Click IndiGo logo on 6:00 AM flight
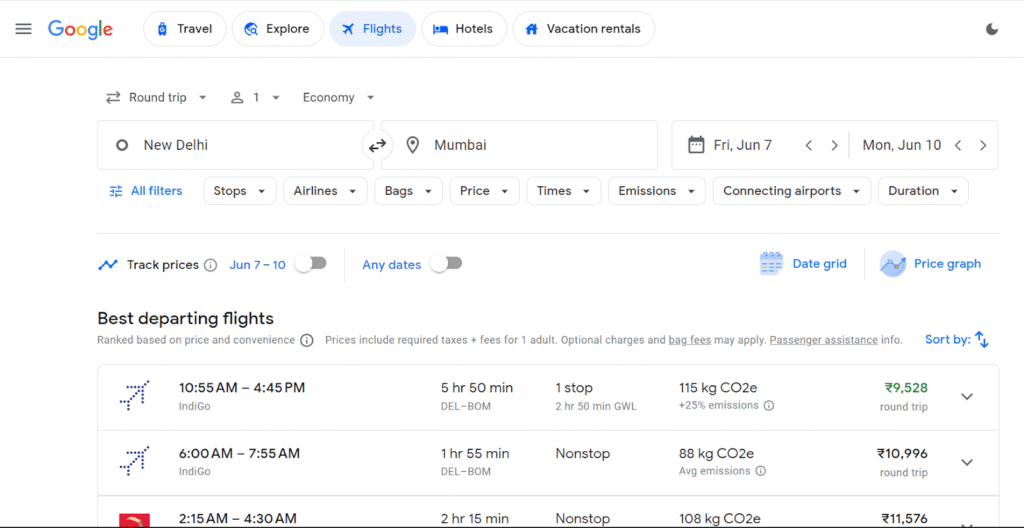Viewport: 1024px width, 528px height. [135, 461]
